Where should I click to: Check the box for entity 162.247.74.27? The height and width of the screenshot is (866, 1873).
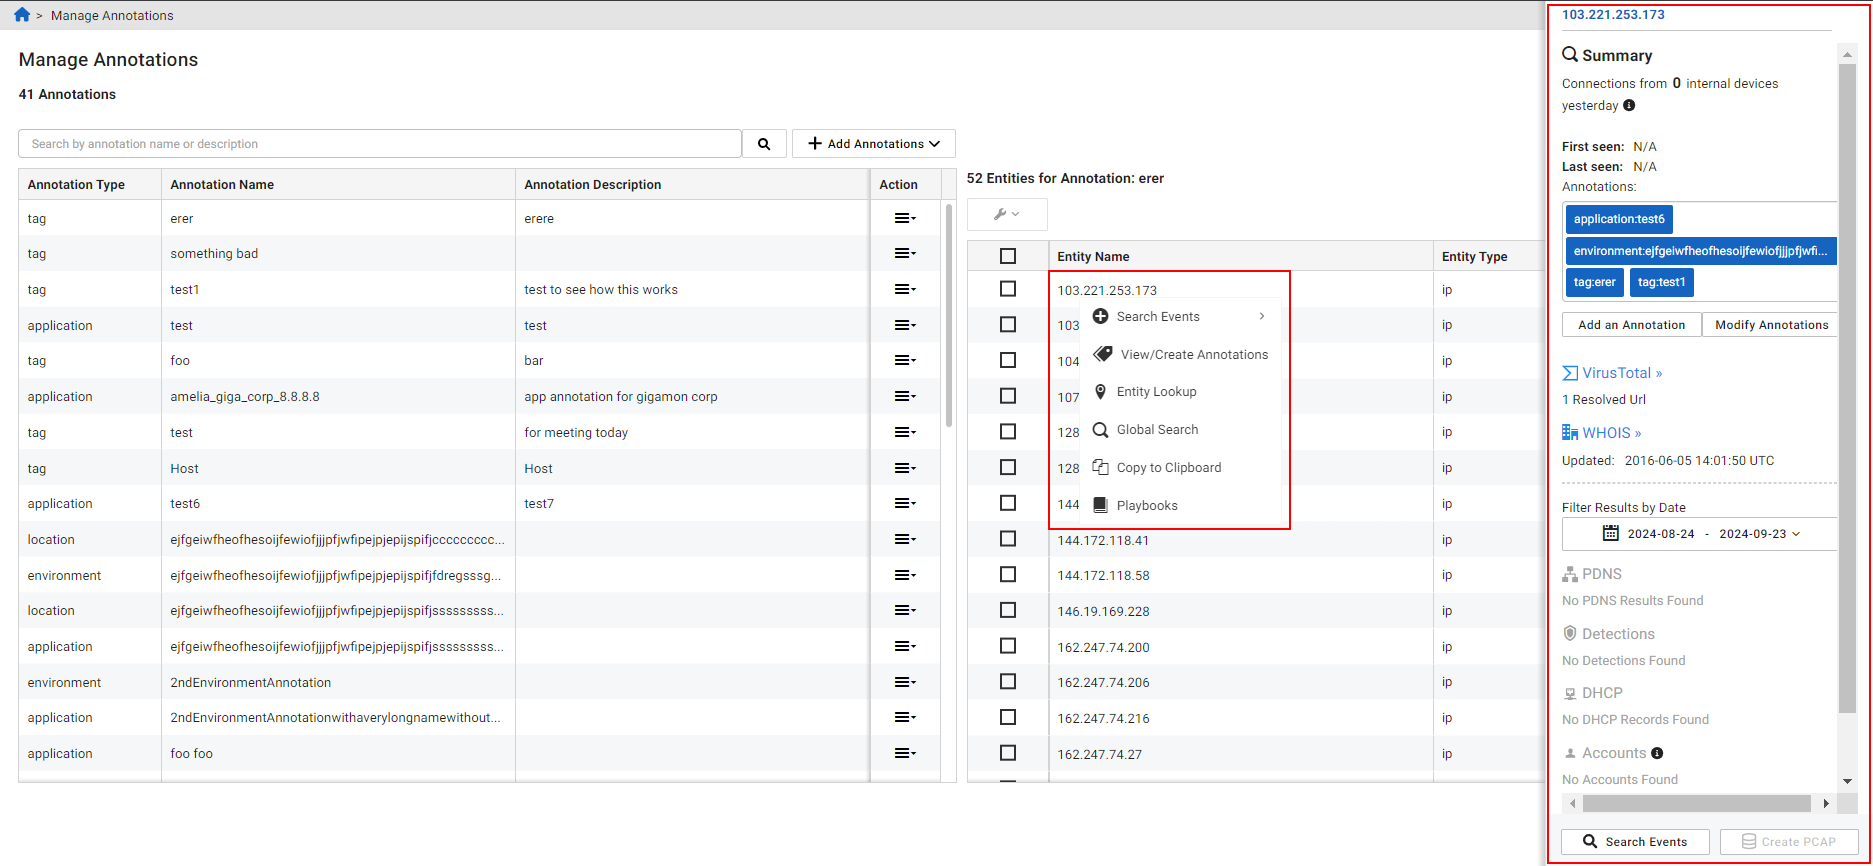[x=1008, y=753]
